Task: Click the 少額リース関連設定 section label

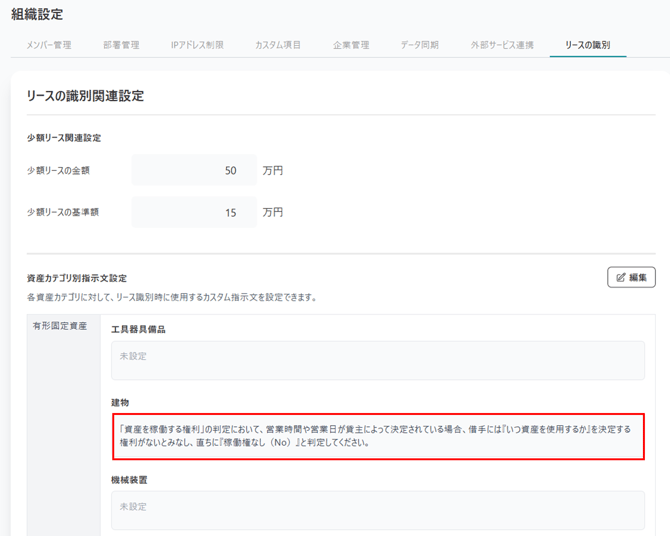Action: [64, 138]
